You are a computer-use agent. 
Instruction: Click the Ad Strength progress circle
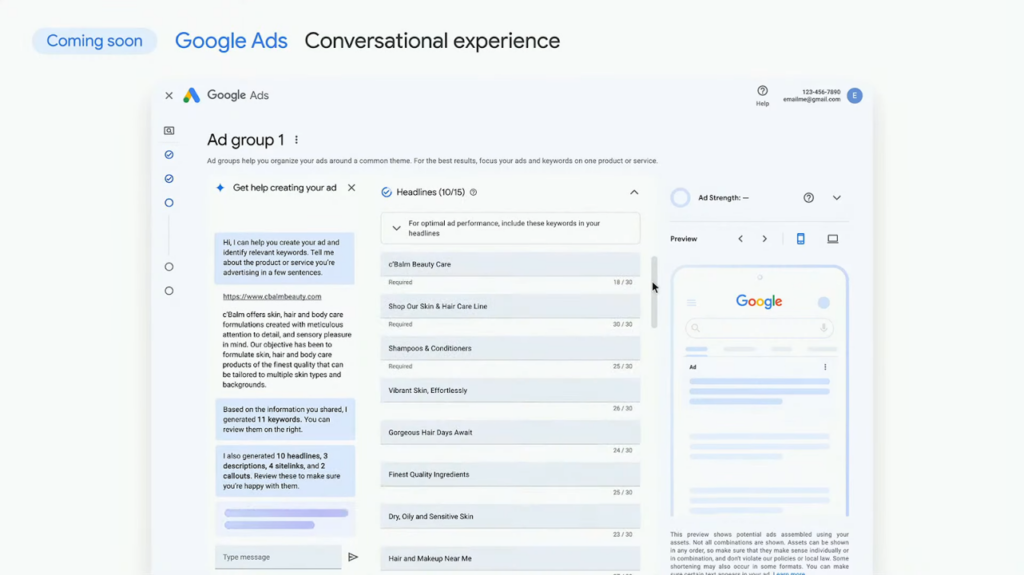coord(680,197)
